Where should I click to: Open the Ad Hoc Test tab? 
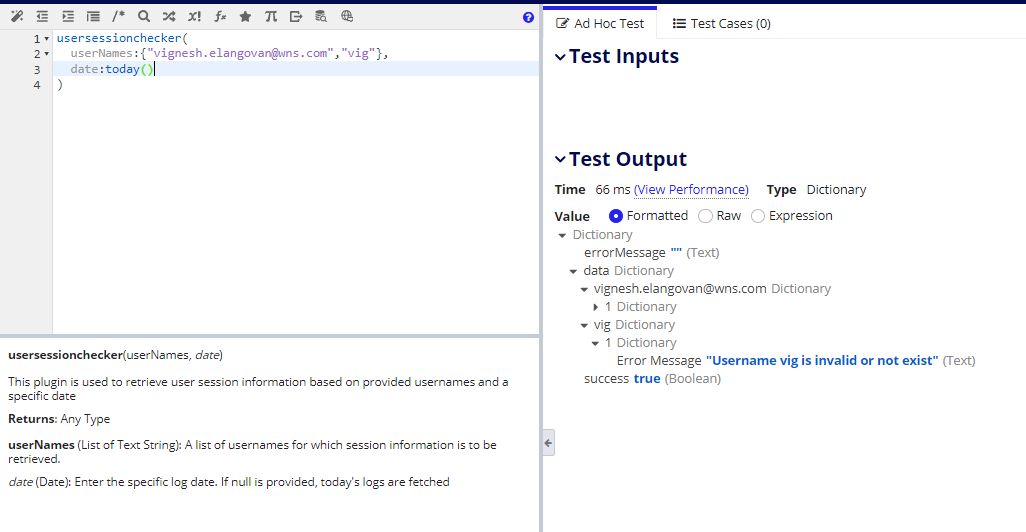(600, 24)
